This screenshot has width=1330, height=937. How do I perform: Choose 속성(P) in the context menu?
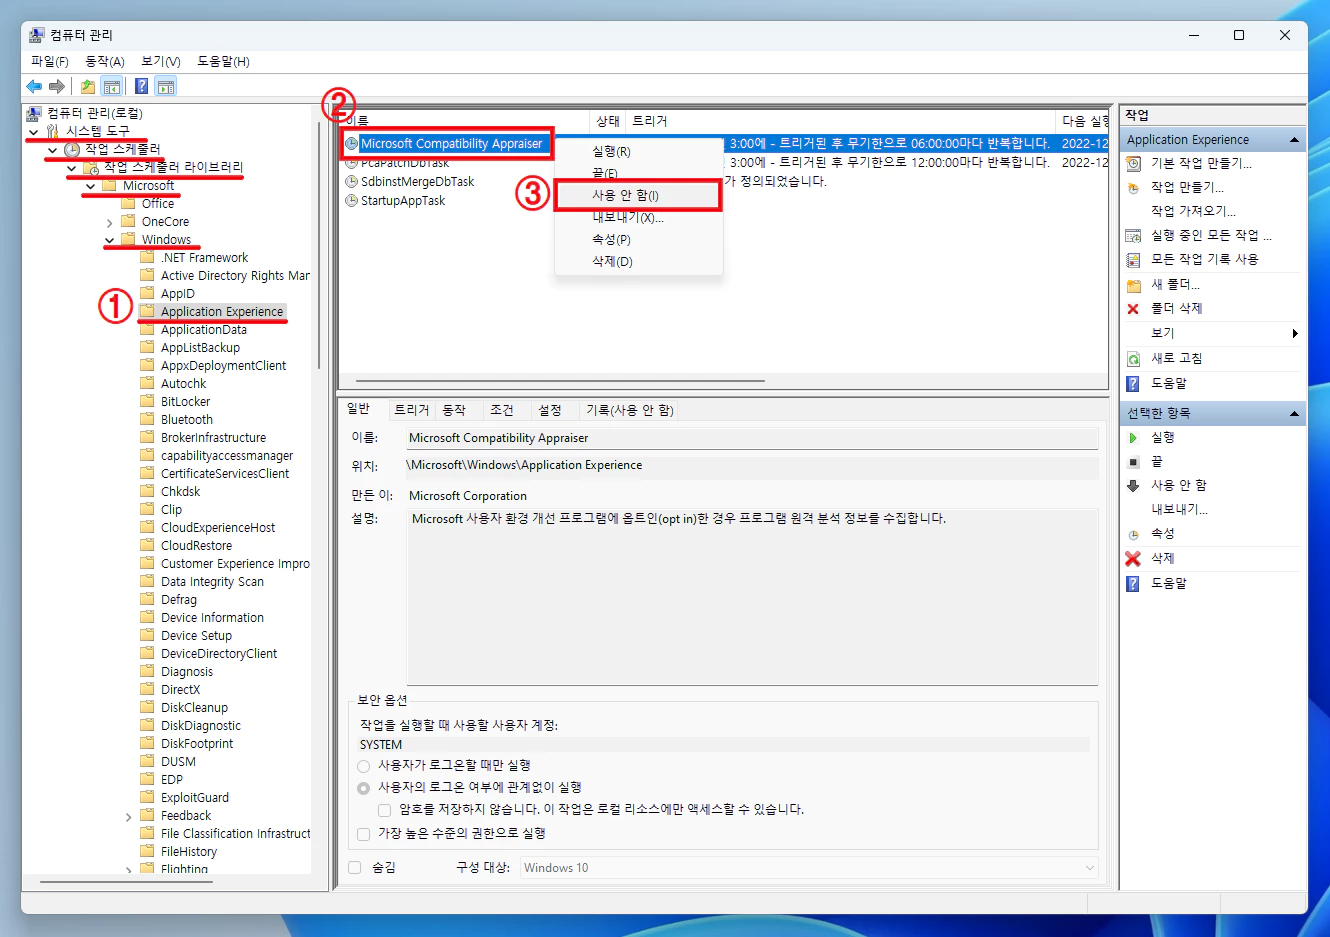tap(638, 240)
